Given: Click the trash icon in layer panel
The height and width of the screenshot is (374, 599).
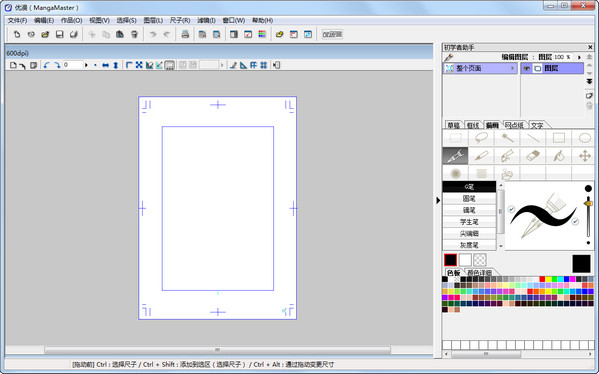Looking at the screenshot, I should click(x=589, y=105).
